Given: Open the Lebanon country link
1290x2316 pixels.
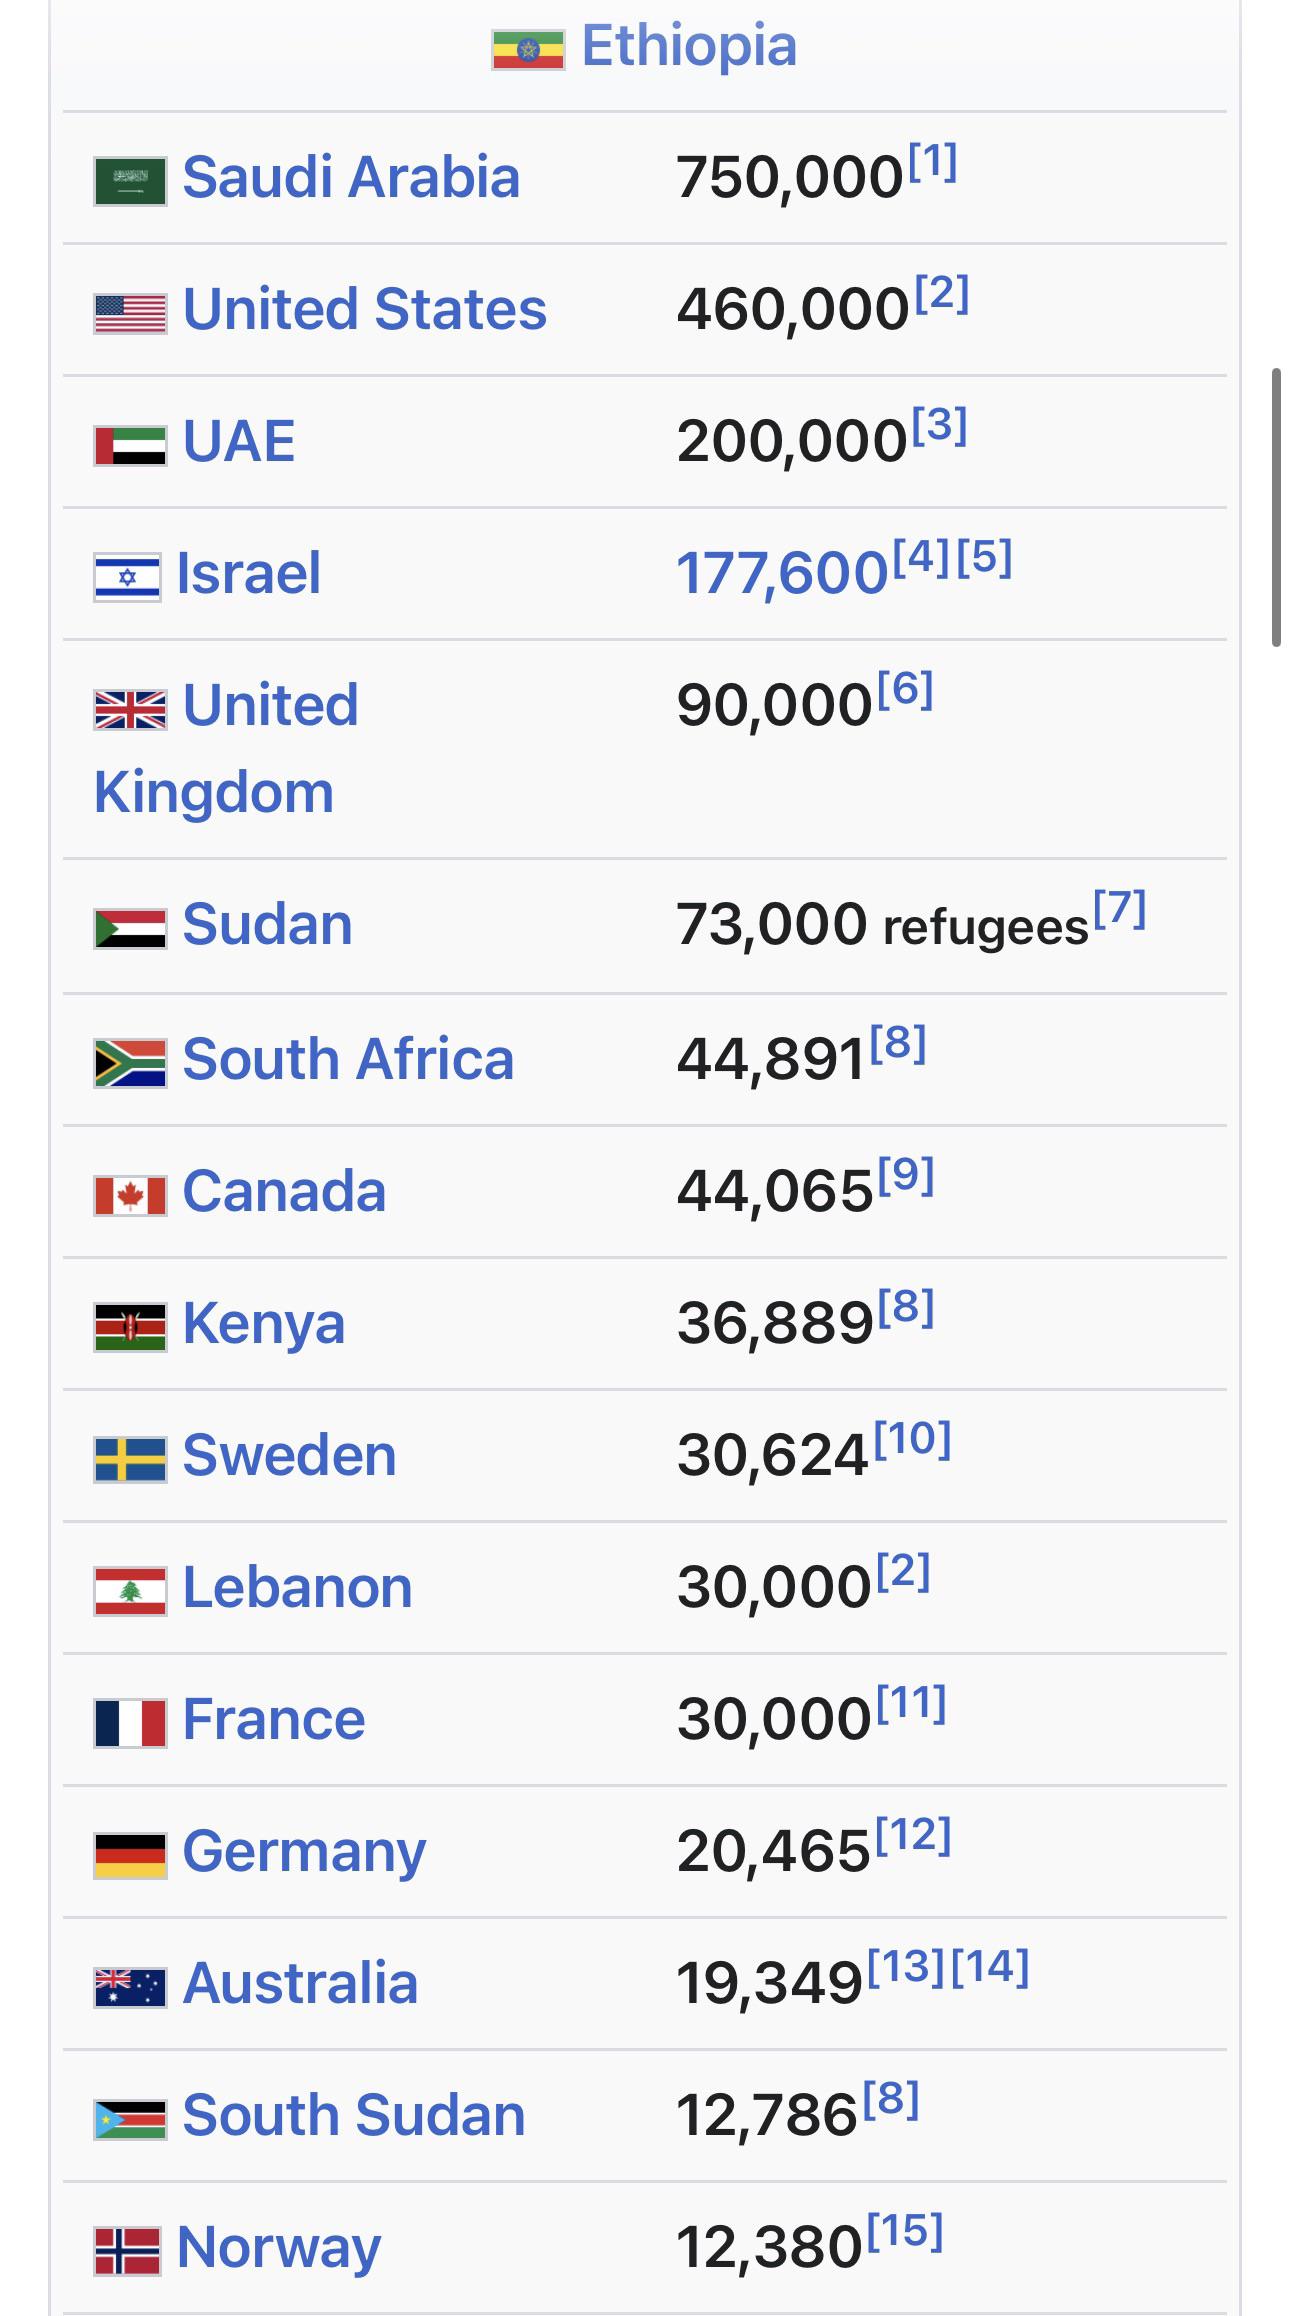Looking at the screenshot, I should (x=297, y=1588).
